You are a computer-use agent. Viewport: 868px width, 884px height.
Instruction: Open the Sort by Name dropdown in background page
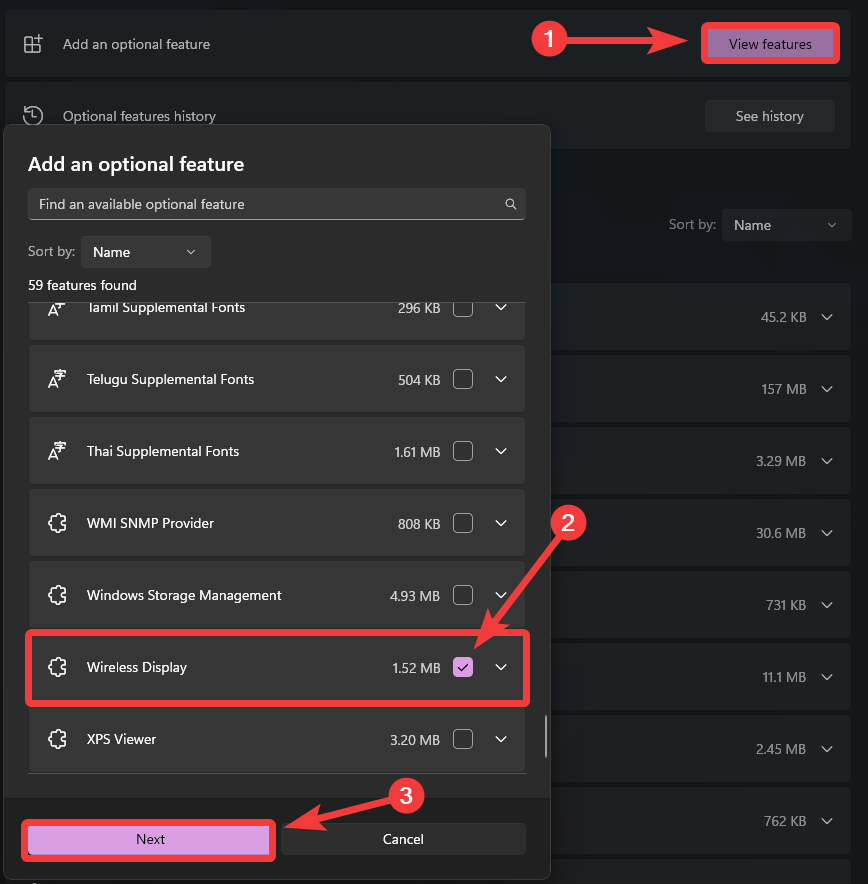[786, 225]
